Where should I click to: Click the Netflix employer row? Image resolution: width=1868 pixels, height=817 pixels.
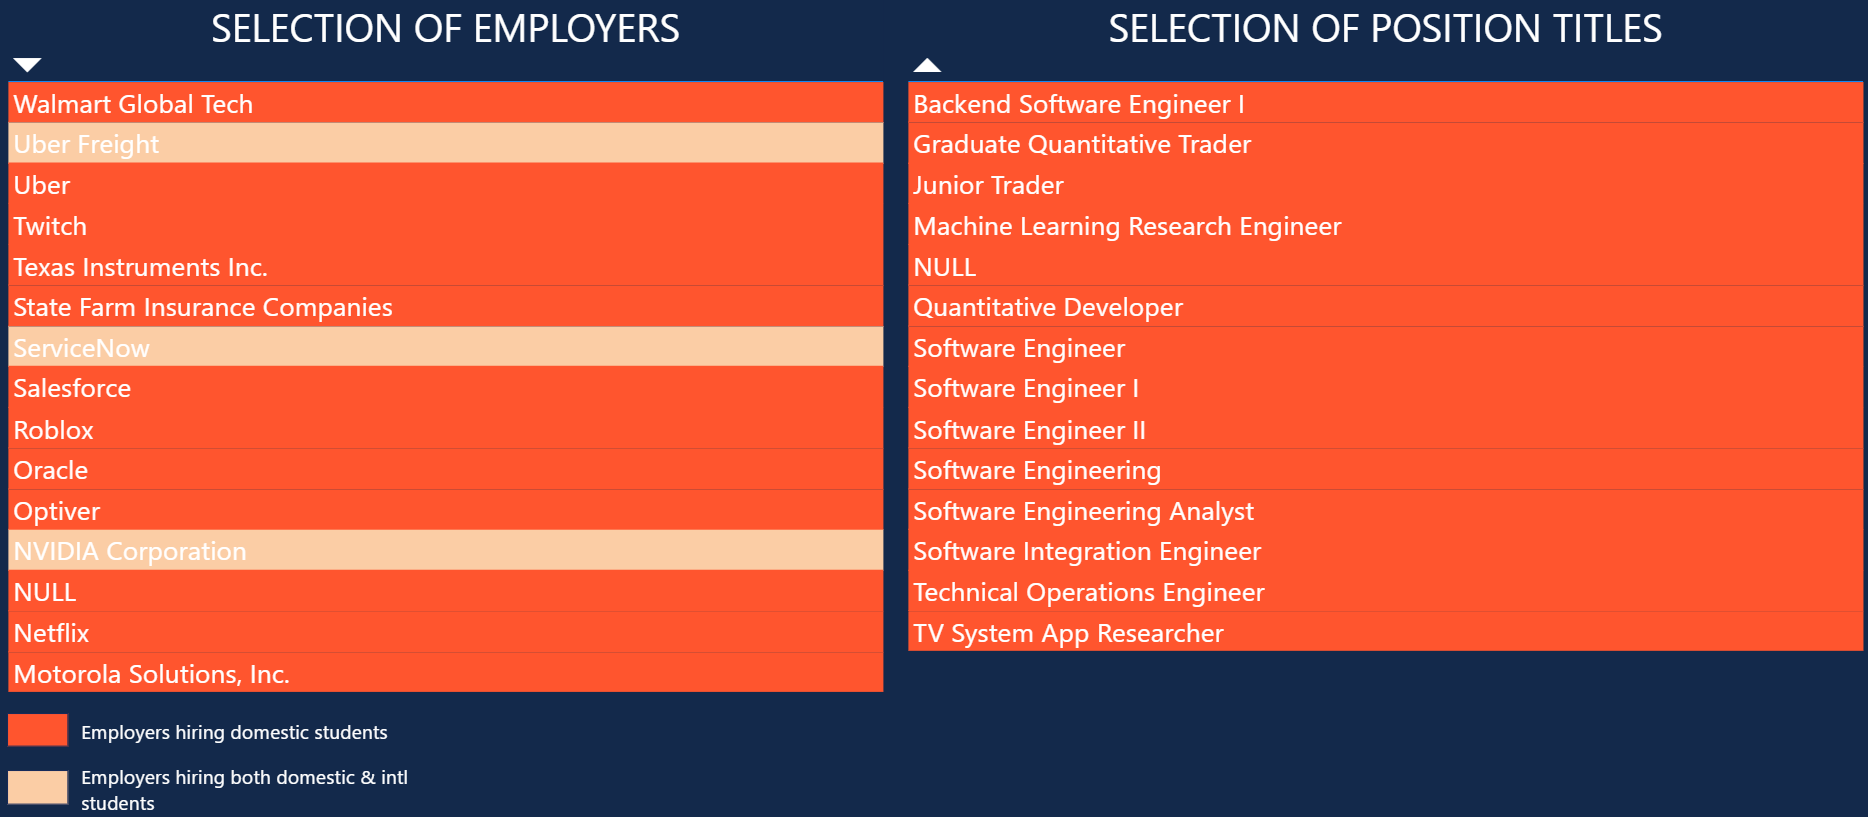(x=446, y=632)
